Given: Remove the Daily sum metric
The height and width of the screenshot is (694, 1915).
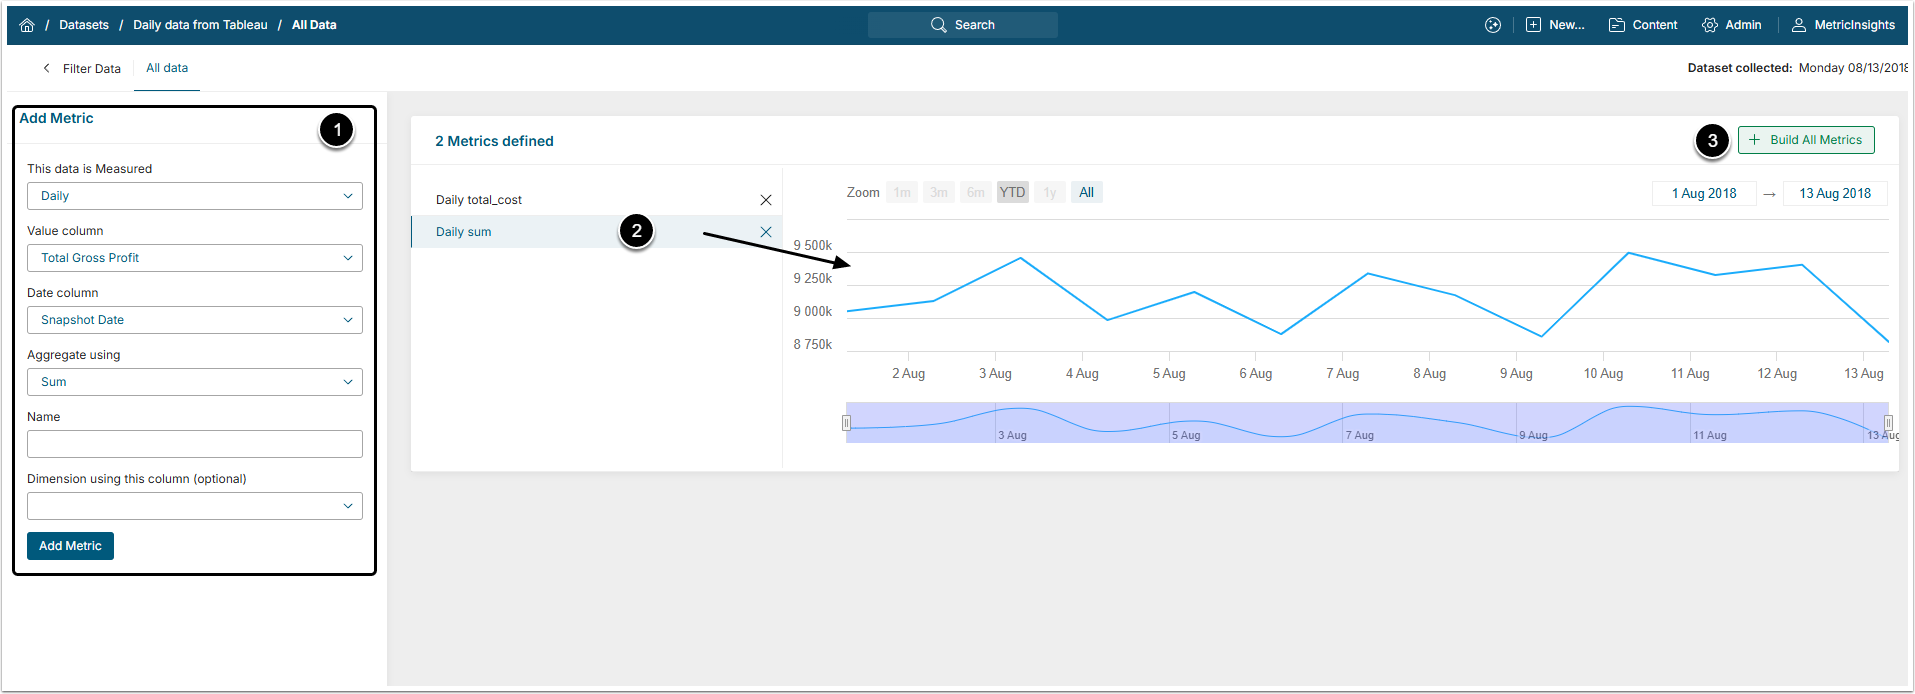Looking at the screenshot, I should click(x=766, y=232).
